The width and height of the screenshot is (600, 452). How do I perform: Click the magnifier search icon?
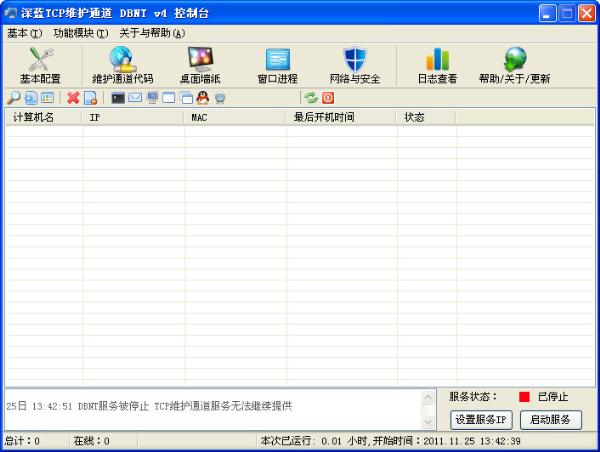click(13, 98)
